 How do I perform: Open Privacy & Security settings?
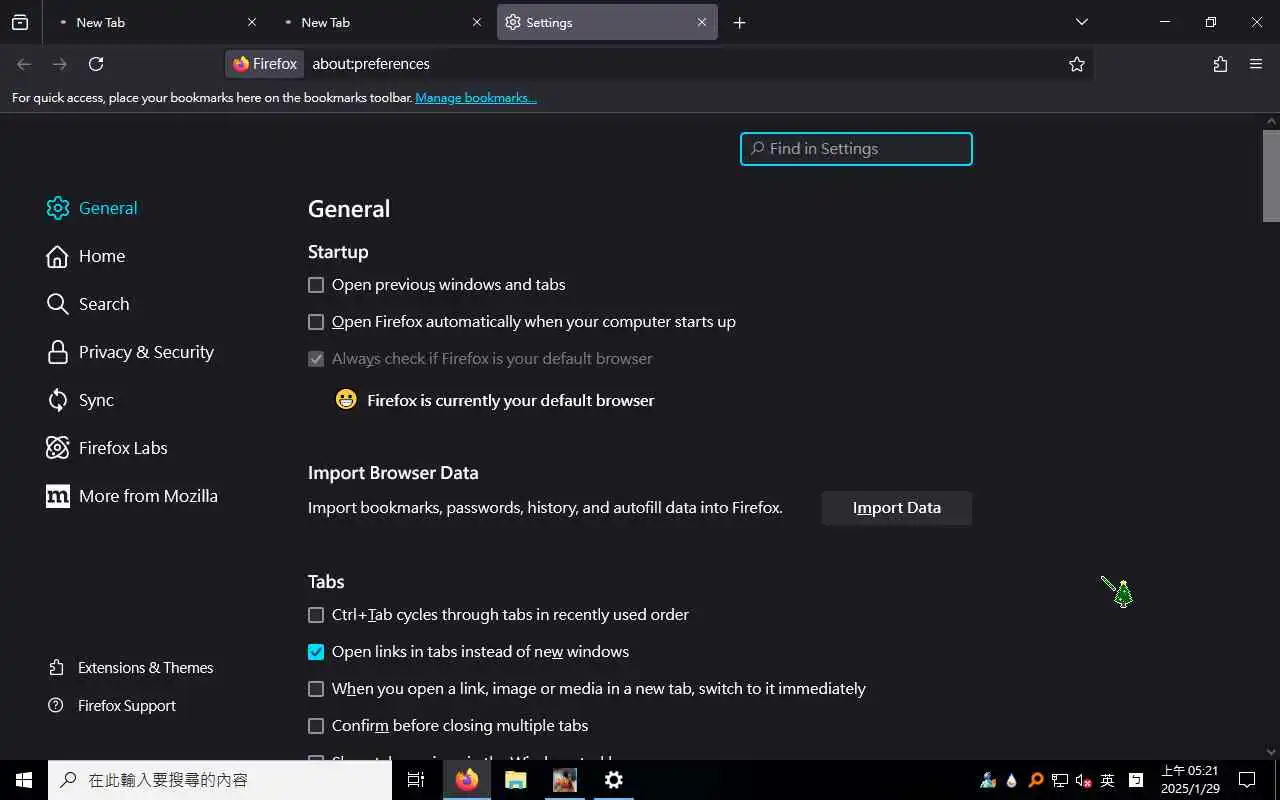(x=130, y=352)
